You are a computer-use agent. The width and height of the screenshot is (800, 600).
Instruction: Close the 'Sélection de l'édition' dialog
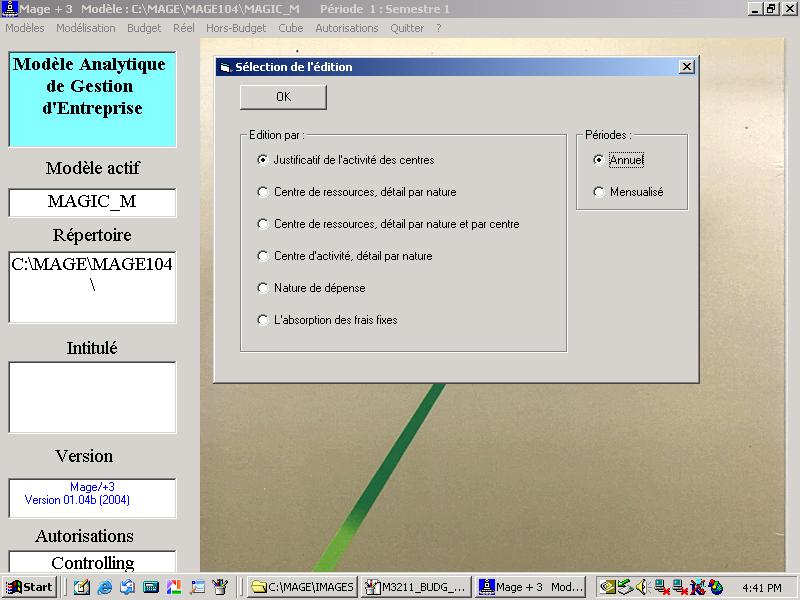pos(687,67)
